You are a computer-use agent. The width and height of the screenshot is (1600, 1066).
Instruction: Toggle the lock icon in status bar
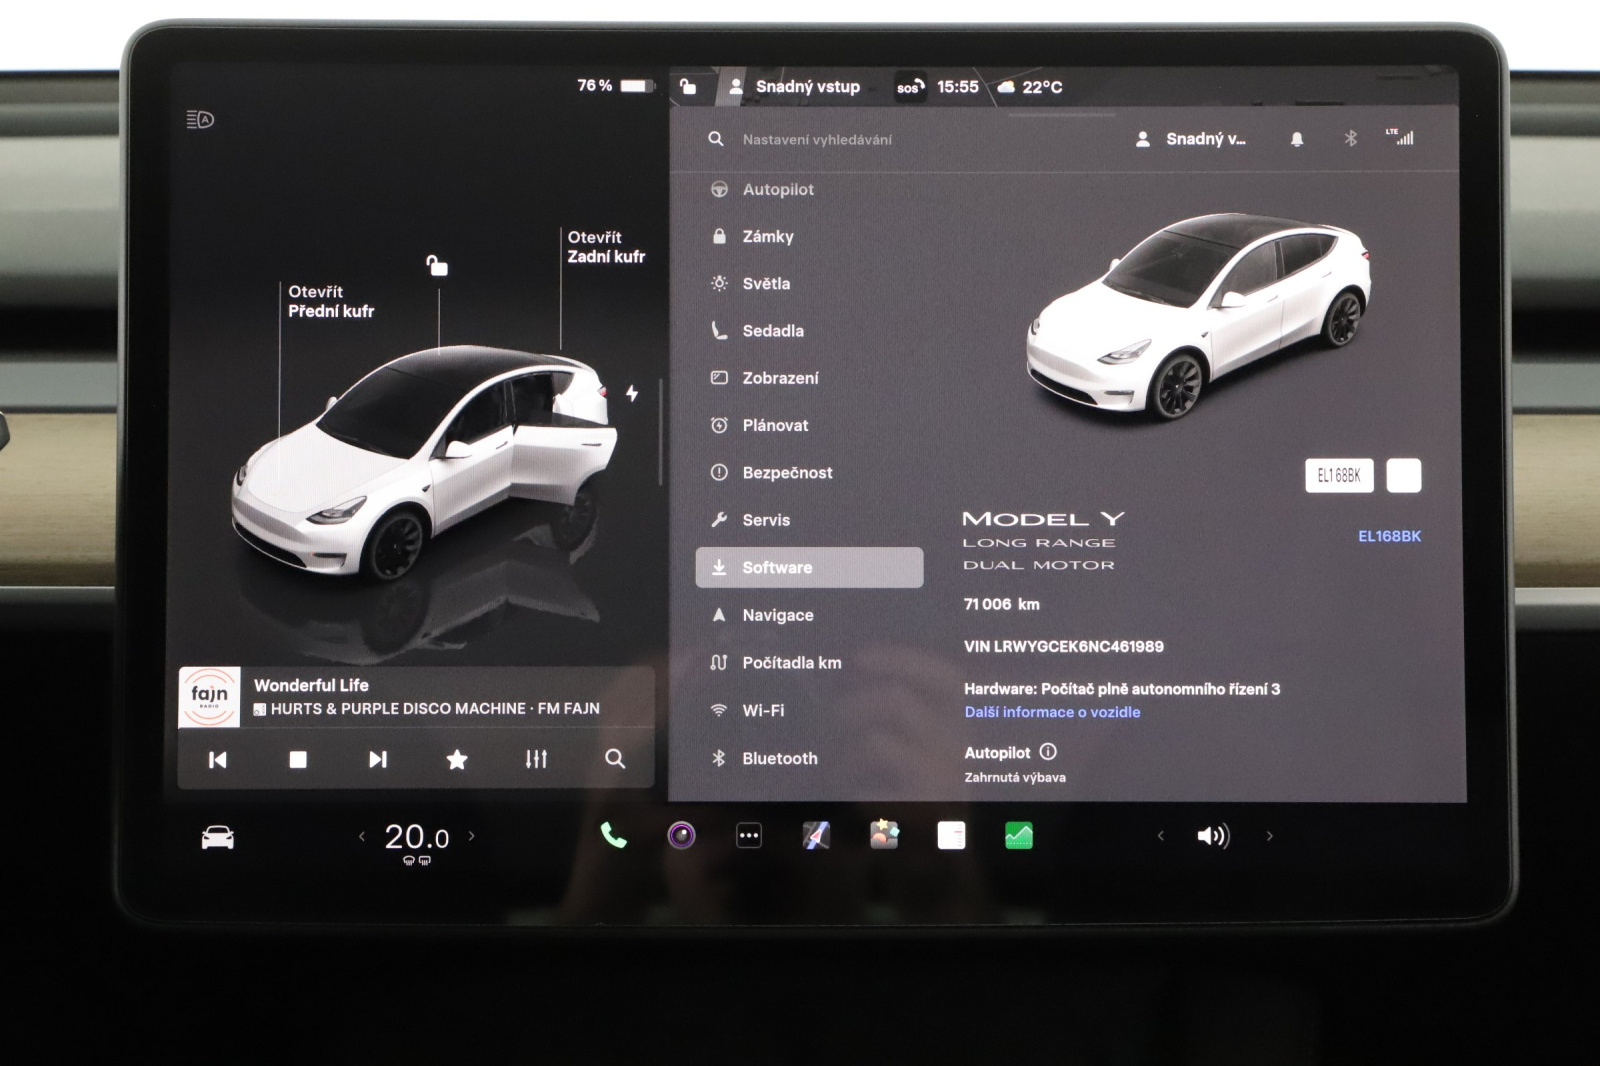click(688, 87)
